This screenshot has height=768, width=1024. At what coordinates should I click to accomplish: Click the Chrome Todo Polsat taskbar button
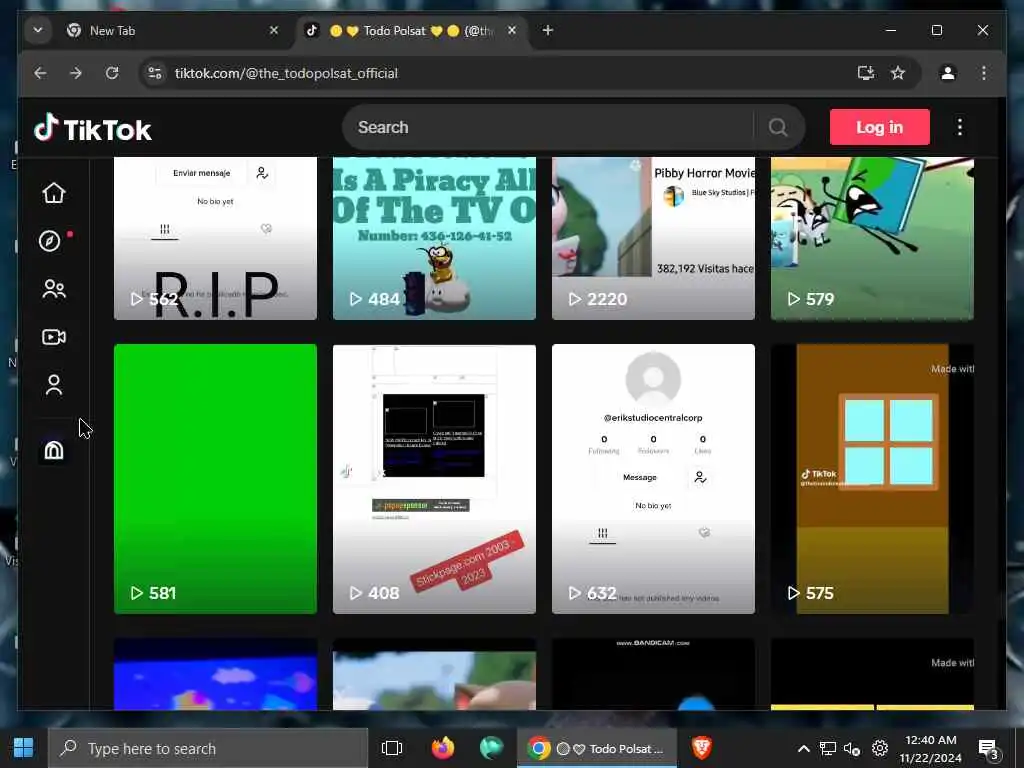(598, 748)
